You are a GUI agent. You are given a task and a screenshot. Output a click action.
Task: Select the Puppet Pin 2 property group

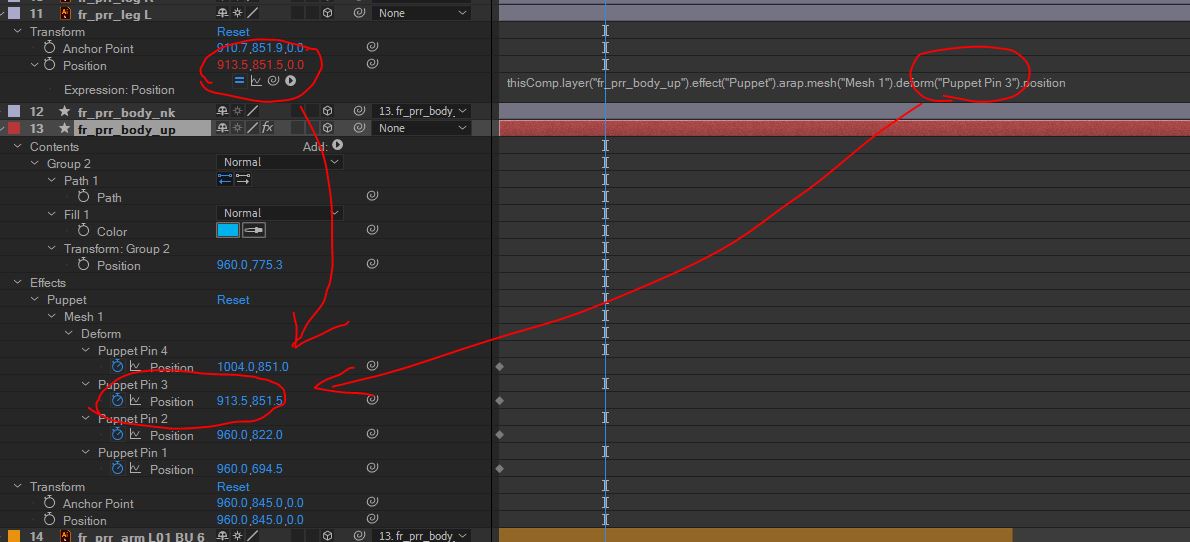133,418
